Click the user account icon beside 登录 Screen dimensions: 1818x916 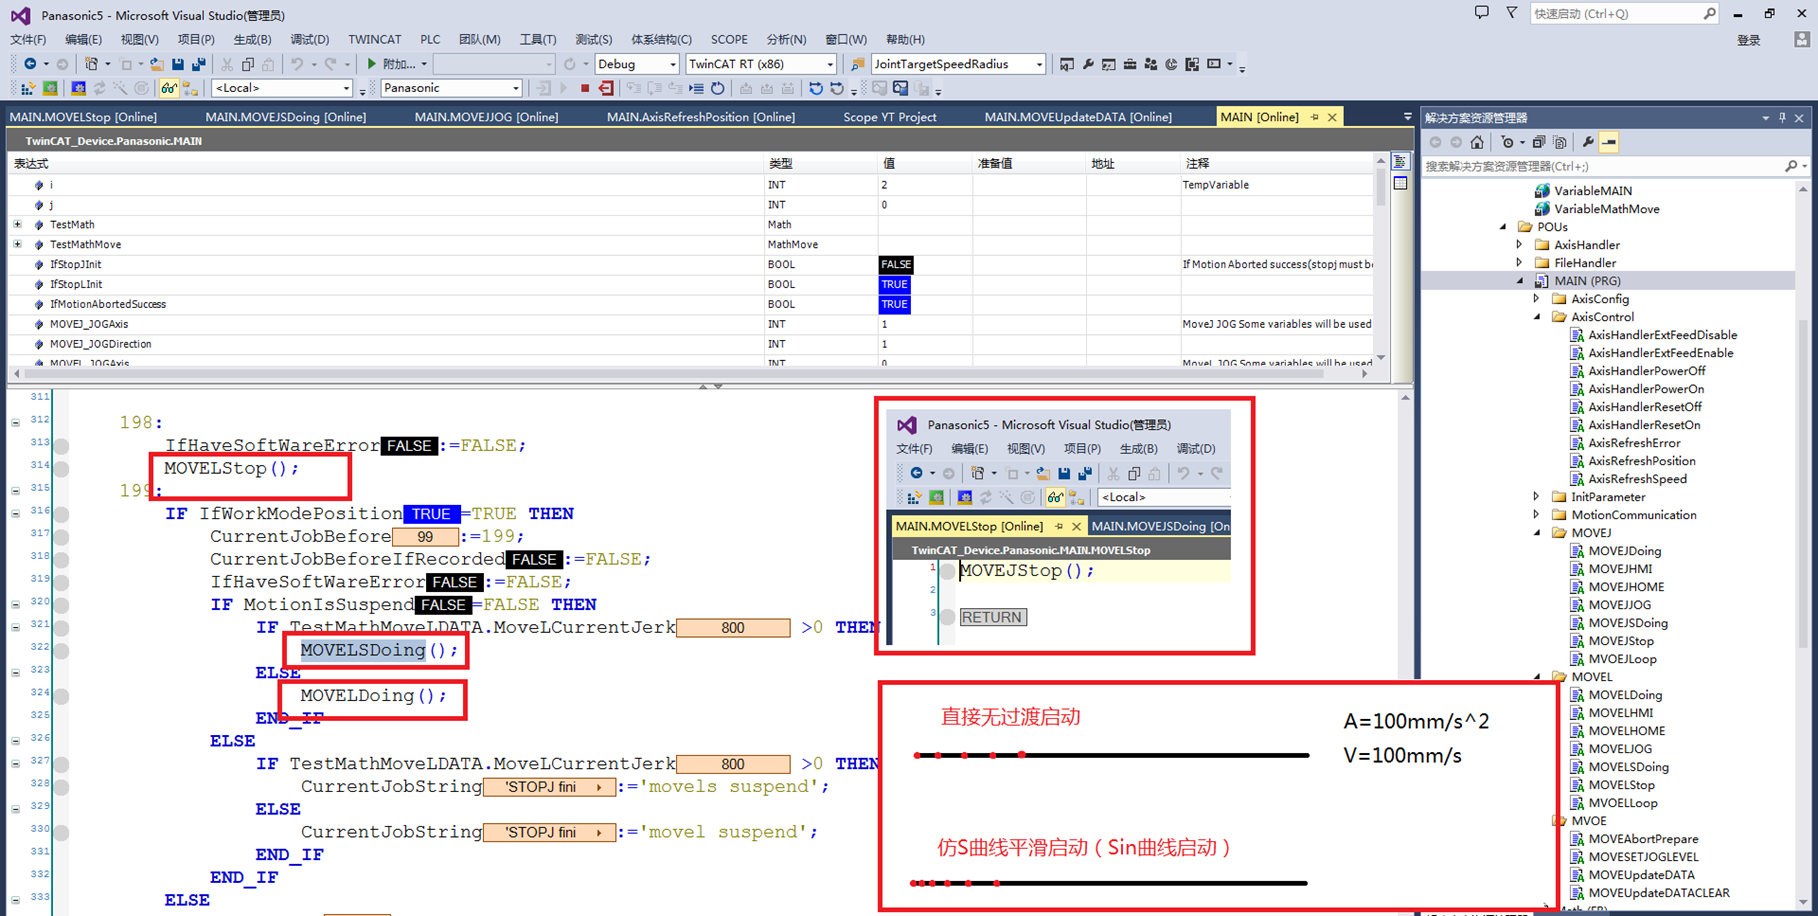click(x=1801, y=40)
